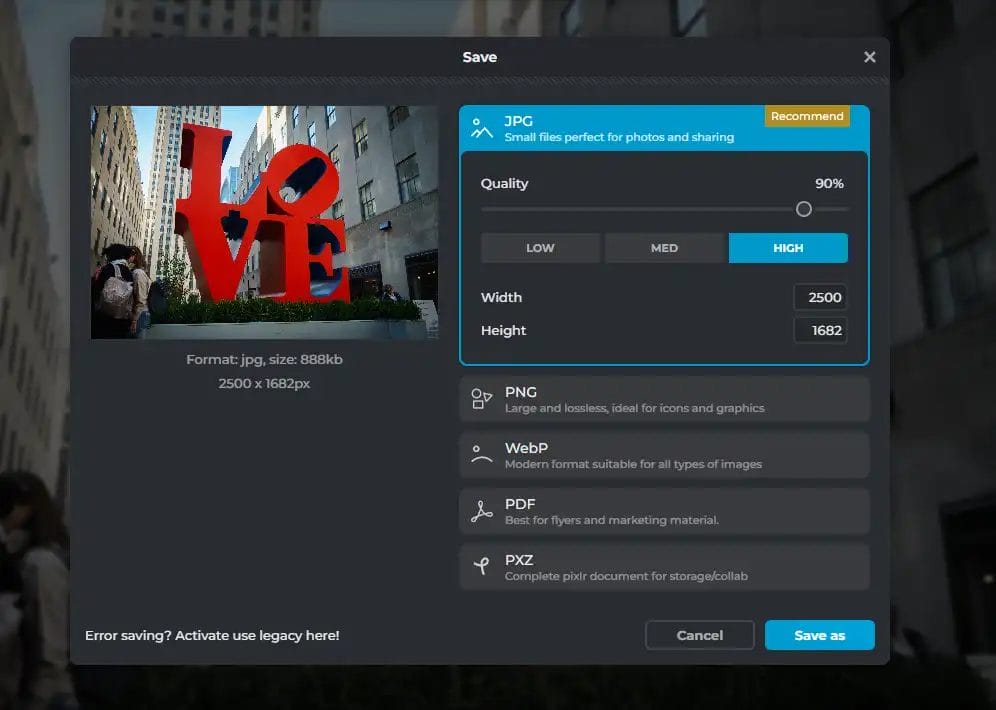The image size is (996, 710).
Task: Open the PXZ format option
Action: (664, 568)
